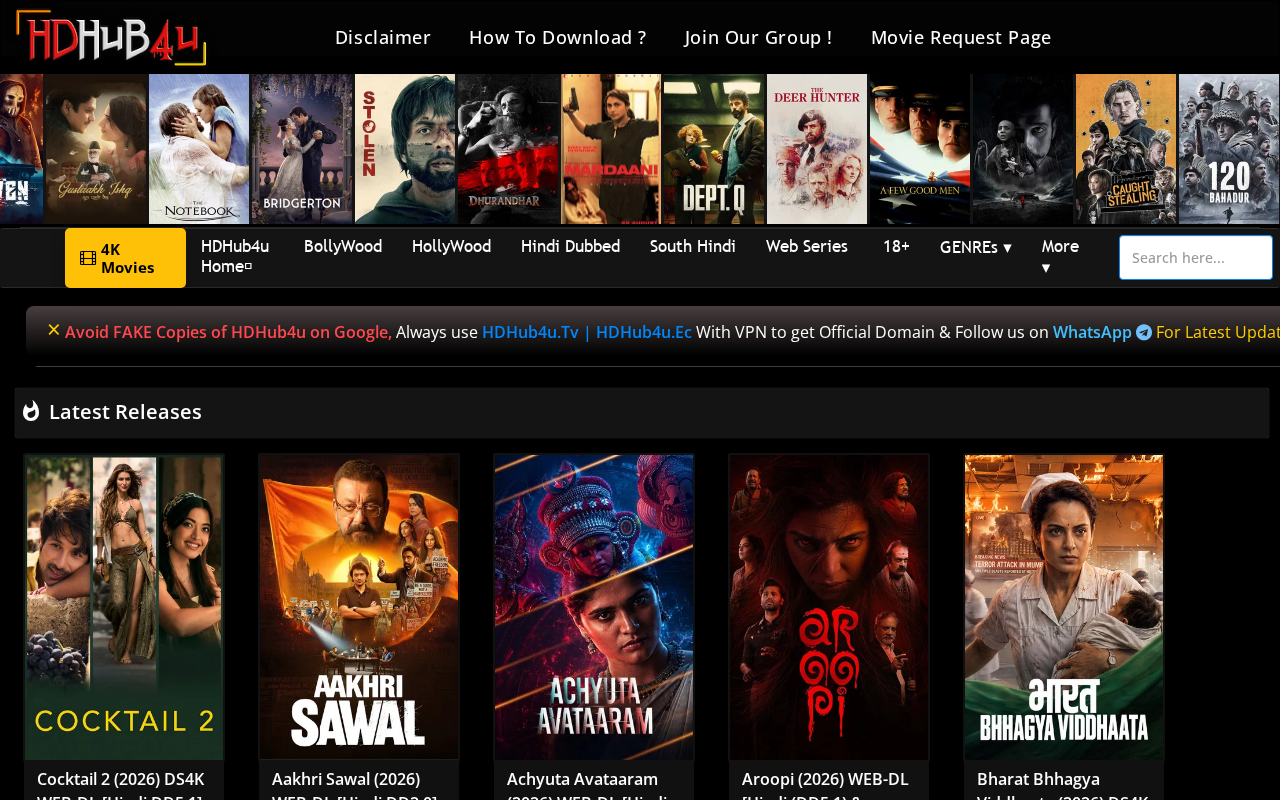The image size is (1280, 800).
Task: Click the Aroopi (2026) WEB-DL title link
Action: tap(825, 784)
